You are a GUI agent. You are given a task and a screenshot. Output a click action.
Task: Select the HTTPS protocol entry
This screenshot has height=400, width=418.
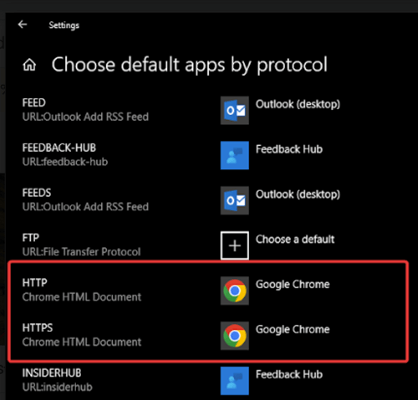click(82, 335)
